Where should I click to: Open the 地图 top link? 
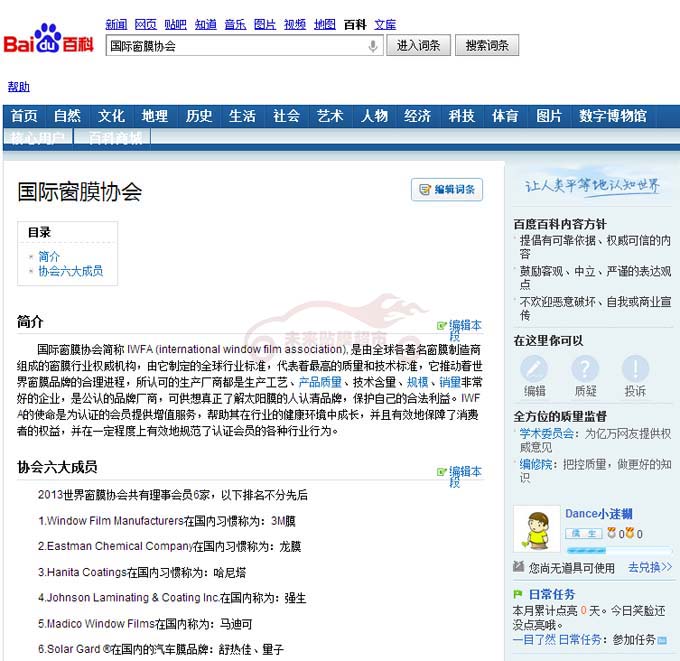coord(325,25)
